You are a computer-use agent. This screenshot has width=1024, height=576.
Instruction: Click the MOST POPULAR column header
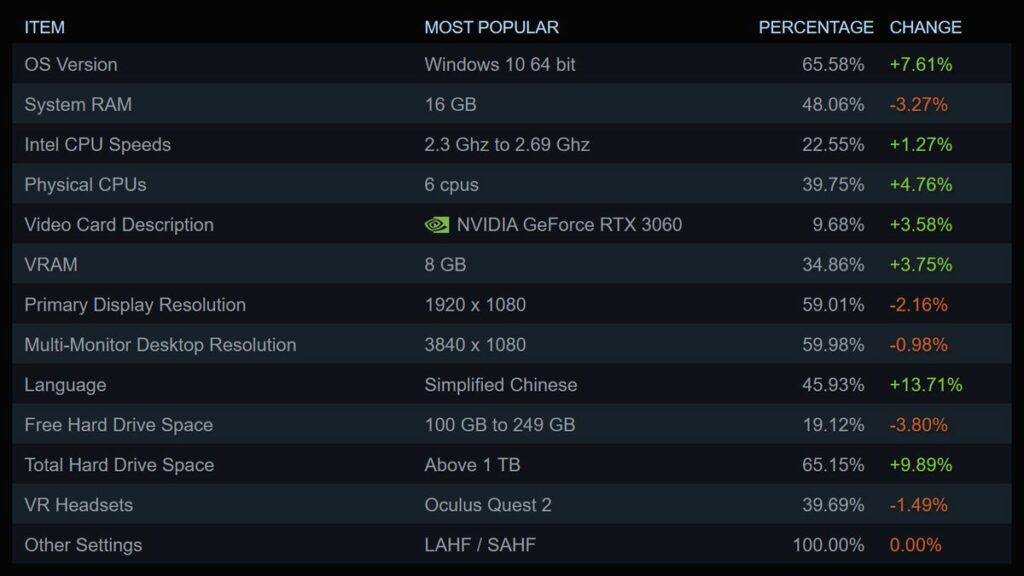click(491, 27)
